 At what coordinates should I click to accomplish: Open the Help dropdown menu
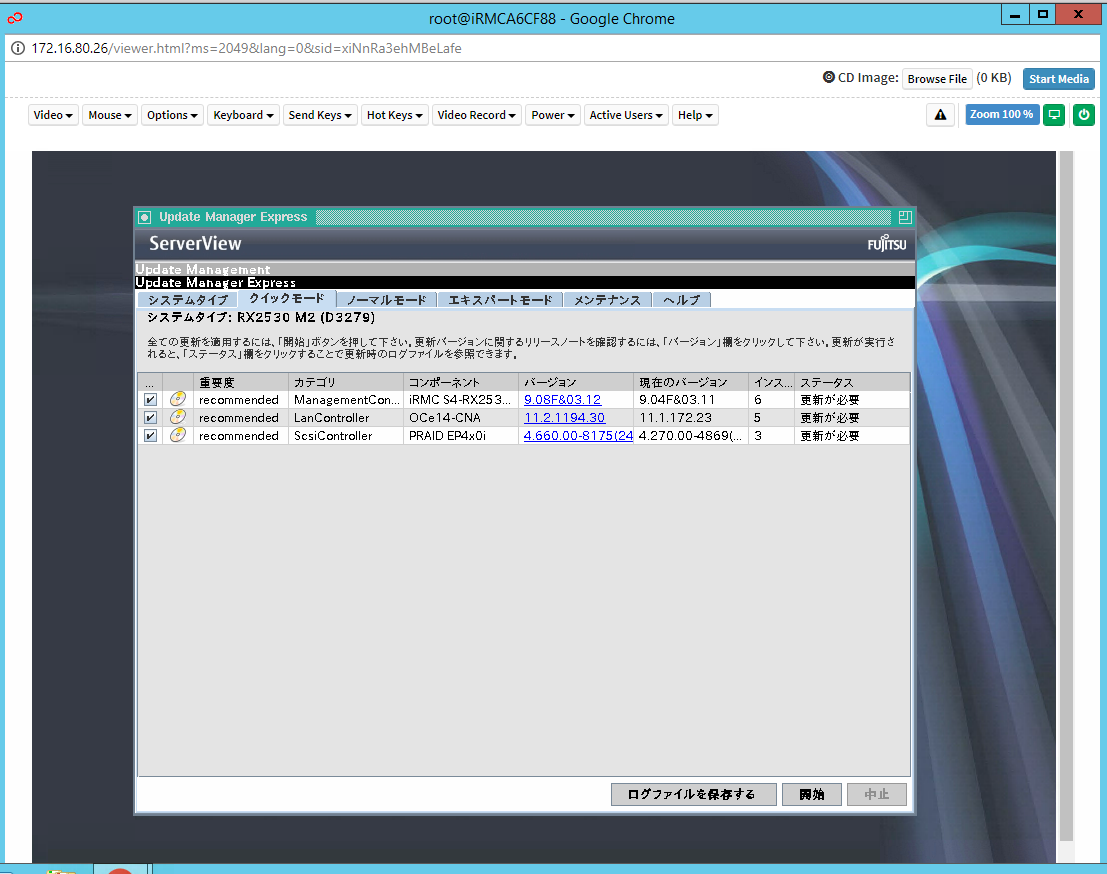695,115
